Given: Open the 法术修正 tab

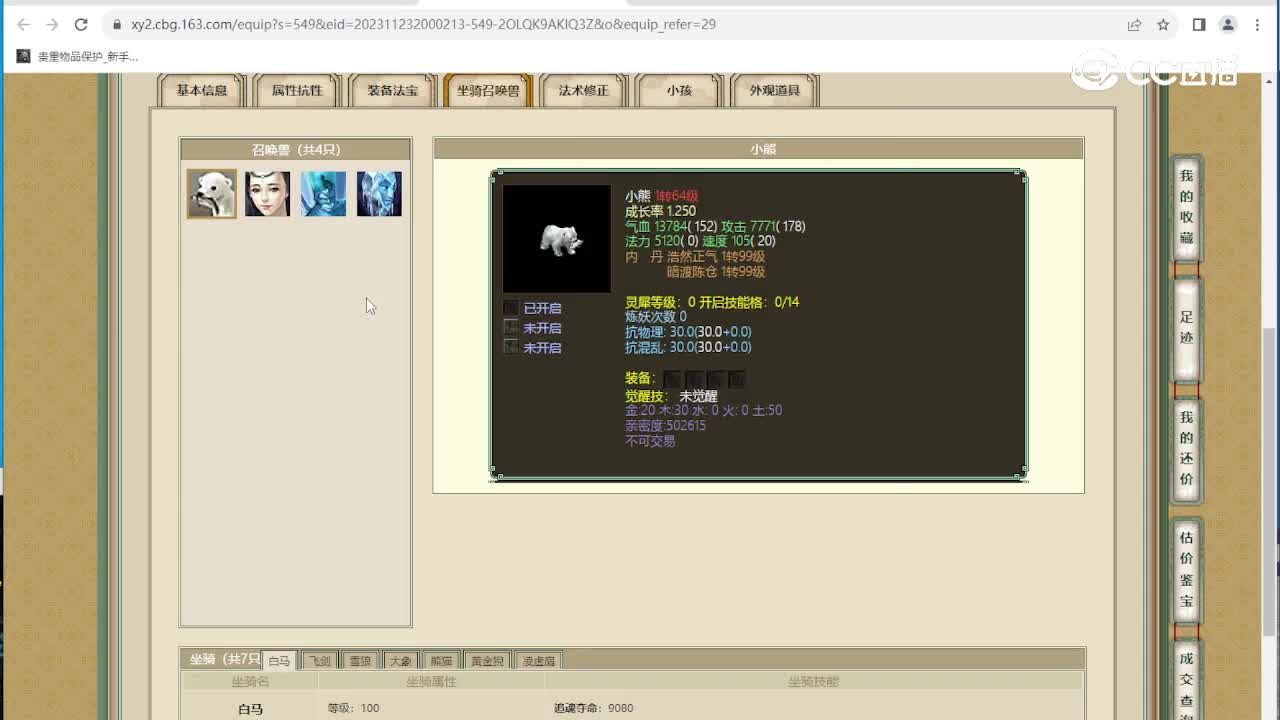Looking at the screenshot, I should coord(583,90).
